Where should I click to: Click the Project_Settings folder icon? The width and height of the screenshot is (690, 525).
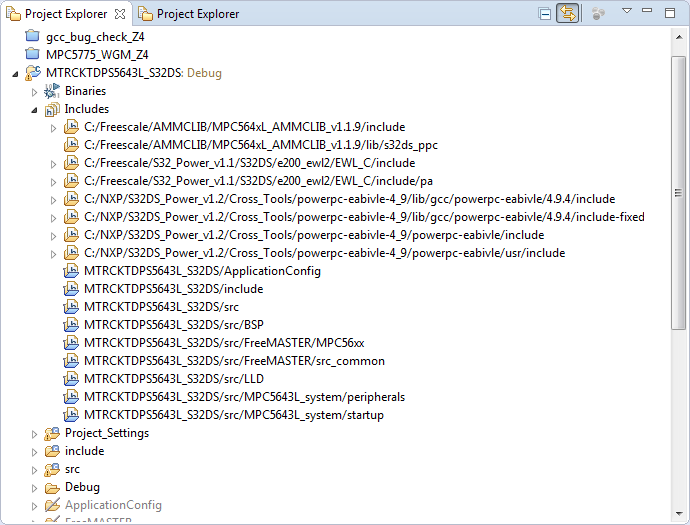click(x=52, y=433)
